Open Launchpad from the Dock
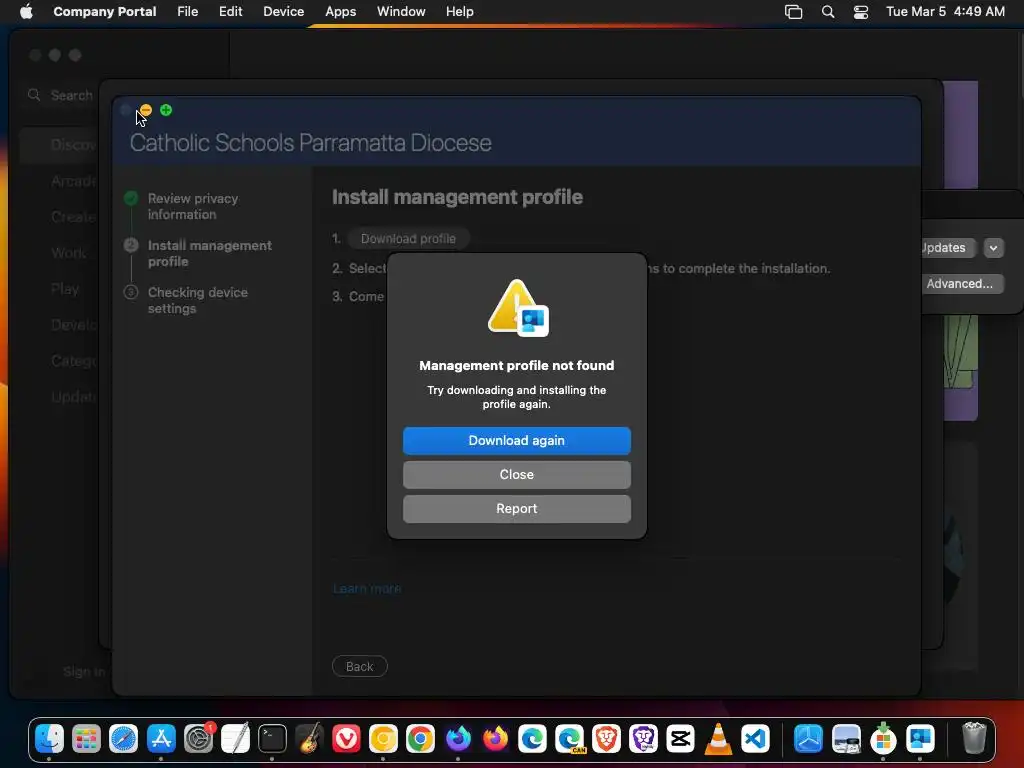This screenshot has width=1024, height=768. [86, 739]
